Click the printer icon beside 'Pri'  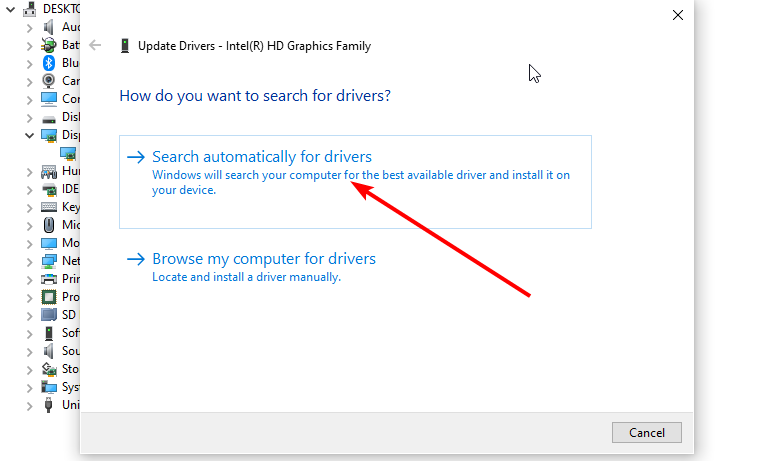tap(48, 279)
